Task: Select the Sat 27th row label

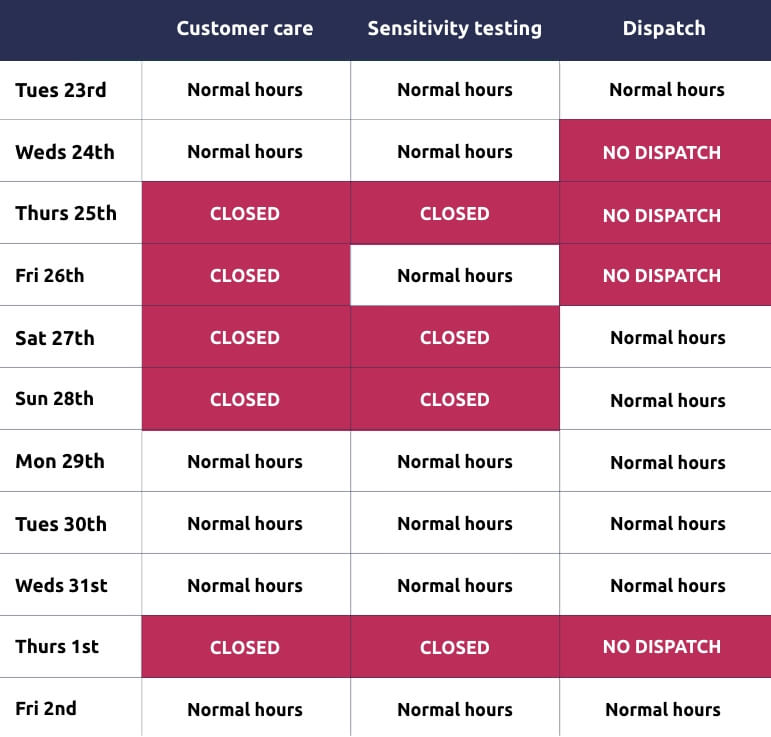Action: (55, 338)
